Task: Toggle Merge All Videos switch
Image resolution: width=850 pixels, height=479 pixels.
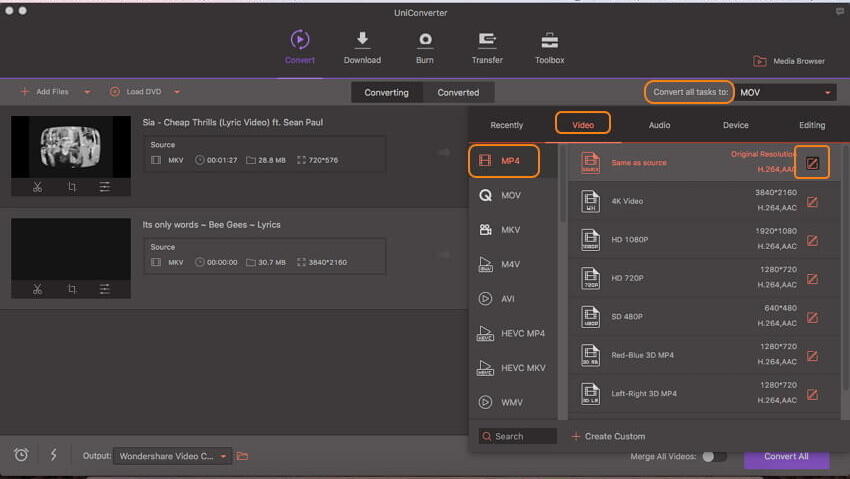Action: coord(714,456)
